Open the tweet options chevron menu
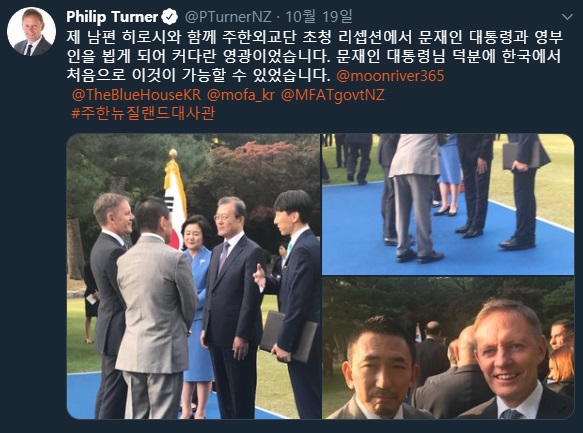The image size is (583, 433). [567, 17]
